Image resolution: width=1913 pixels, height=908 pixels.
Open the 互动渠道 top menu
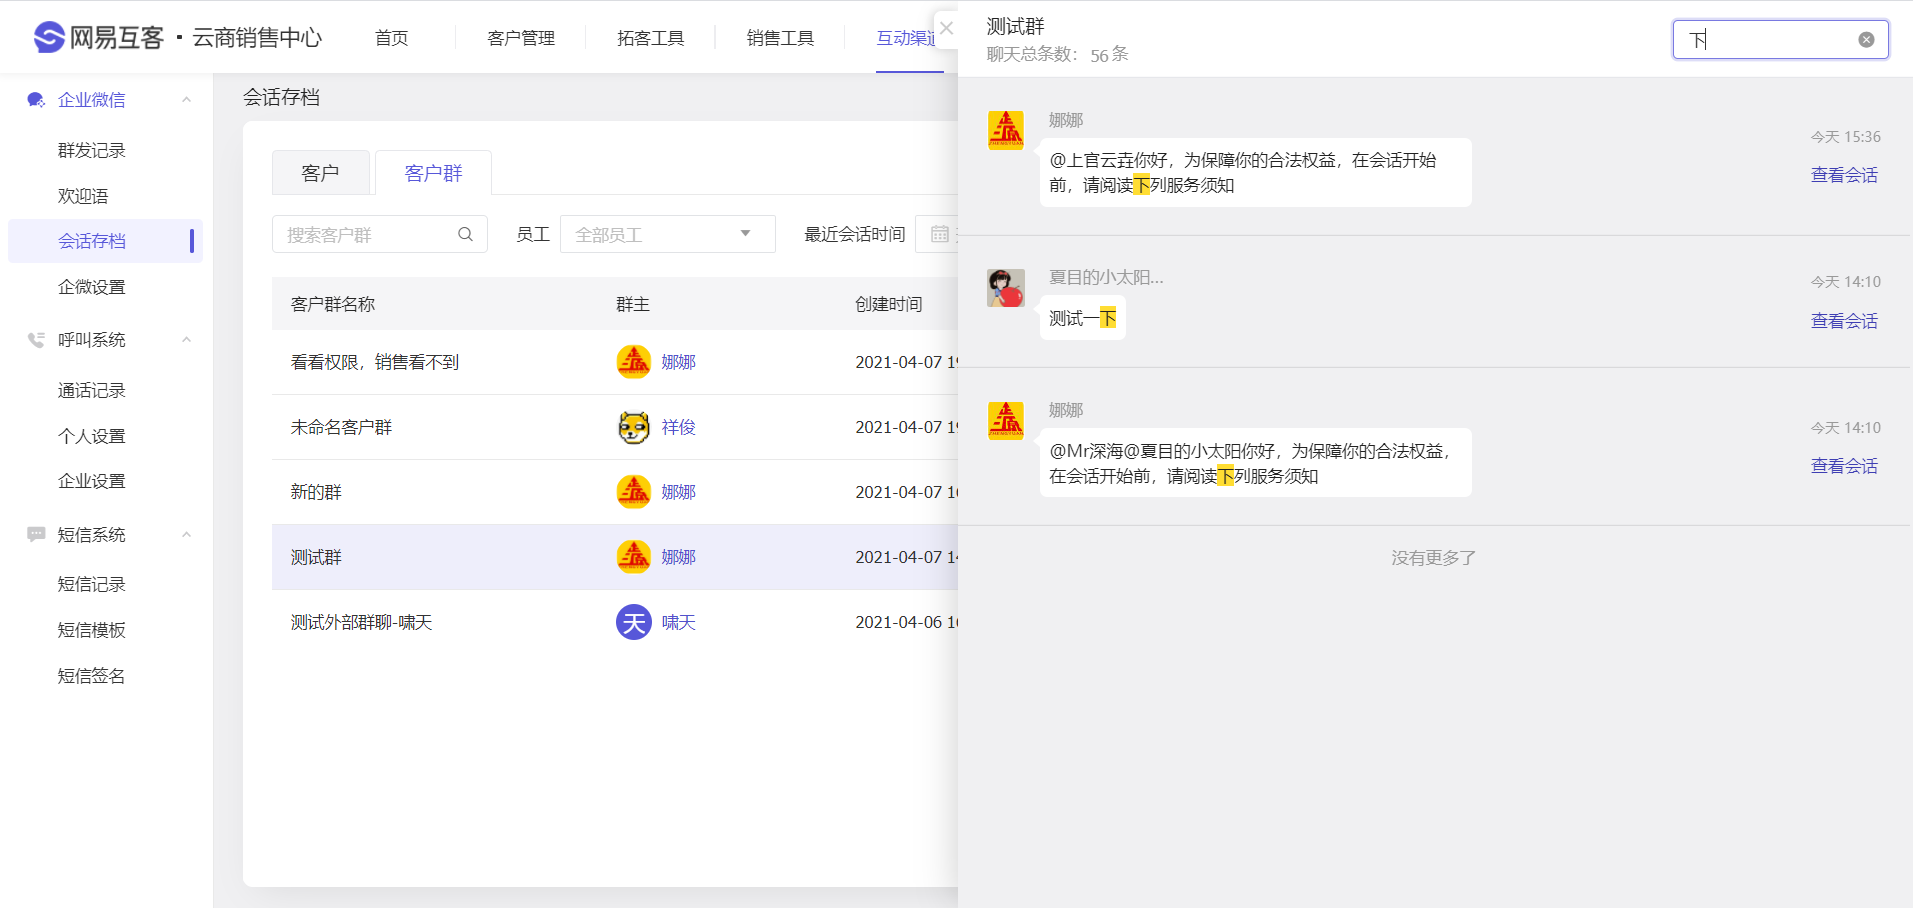tap(908, 38)
